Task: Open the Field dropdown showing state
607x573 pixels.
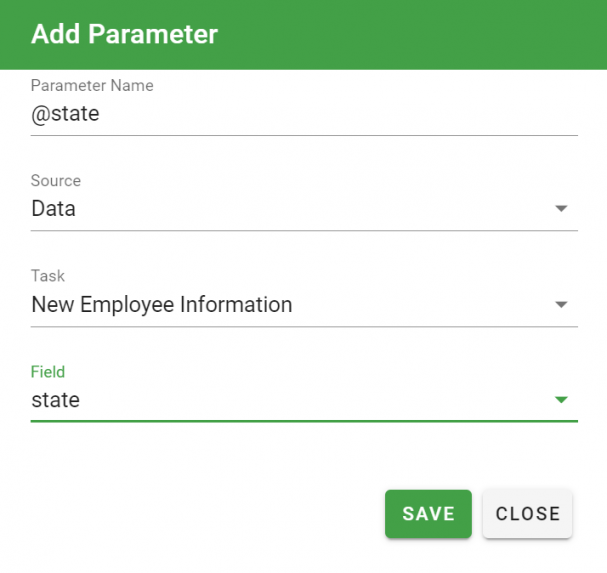Action: click(x=304, y=400)
